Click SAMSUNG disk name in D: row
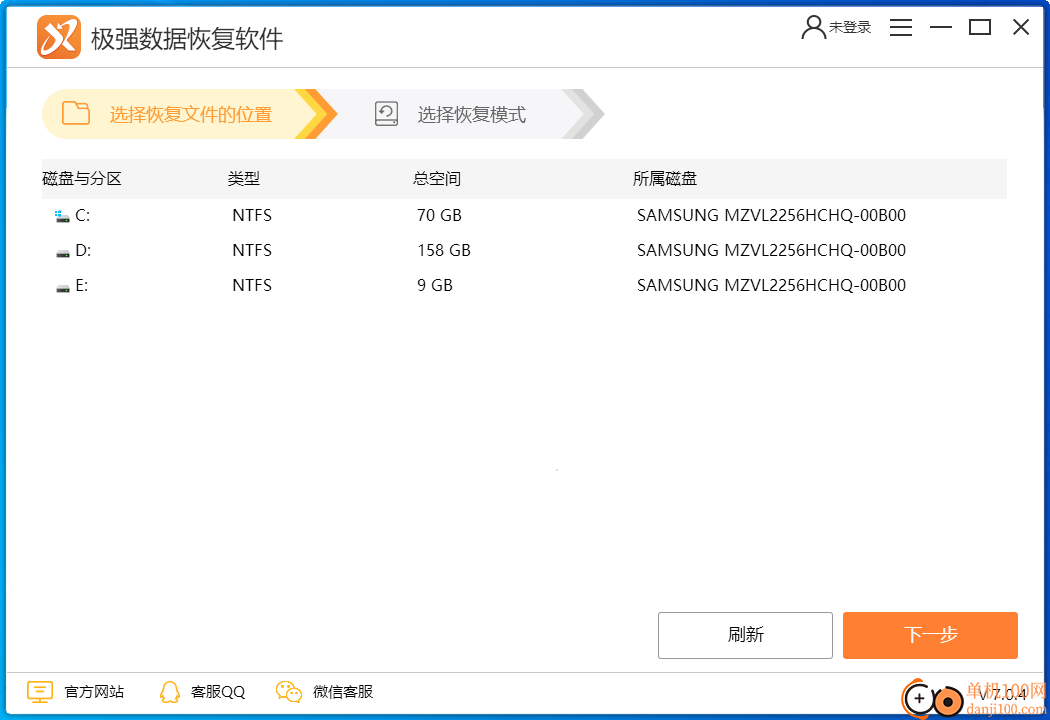Screen dimensions: 1050x720 771,250
